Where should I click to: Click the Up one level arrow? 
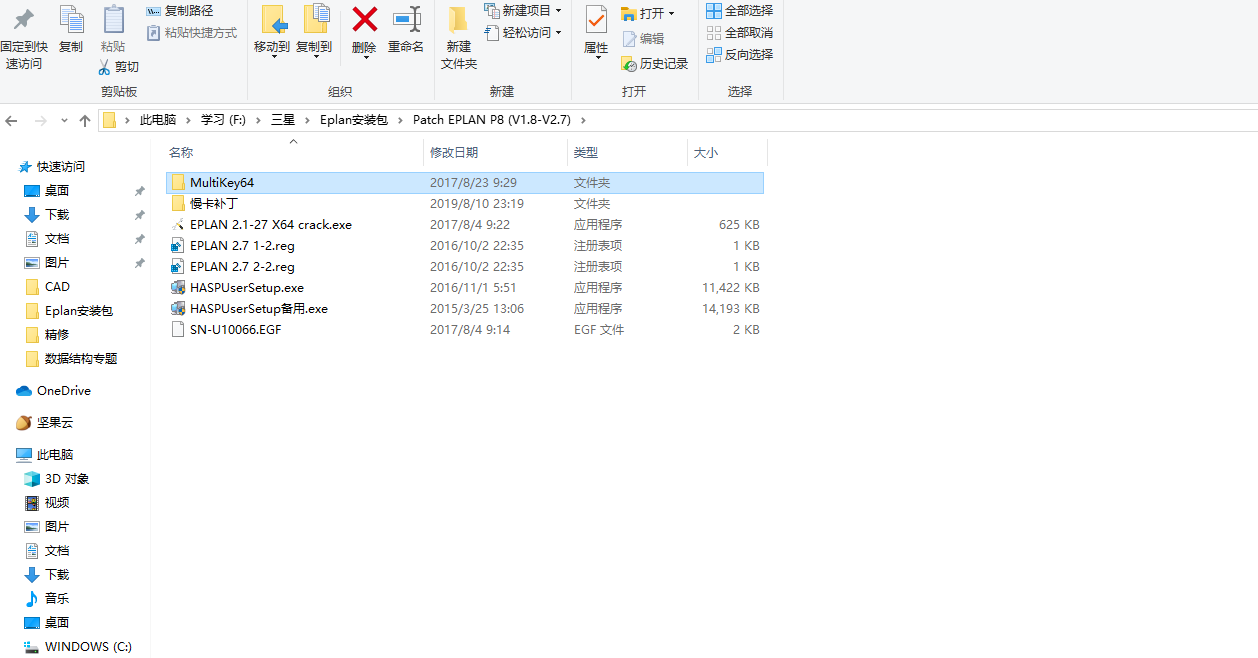85,120
